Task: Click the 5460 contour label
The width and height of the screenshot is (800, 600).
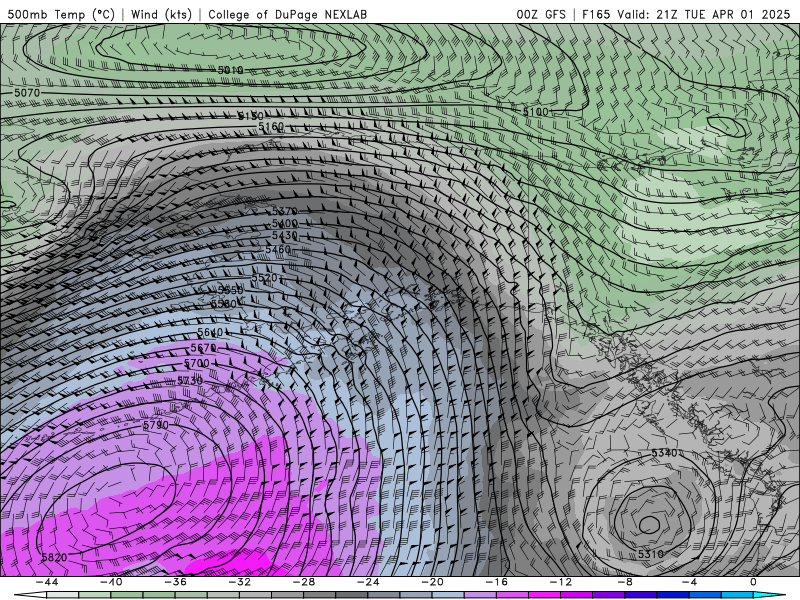Action: click(279, 249)
